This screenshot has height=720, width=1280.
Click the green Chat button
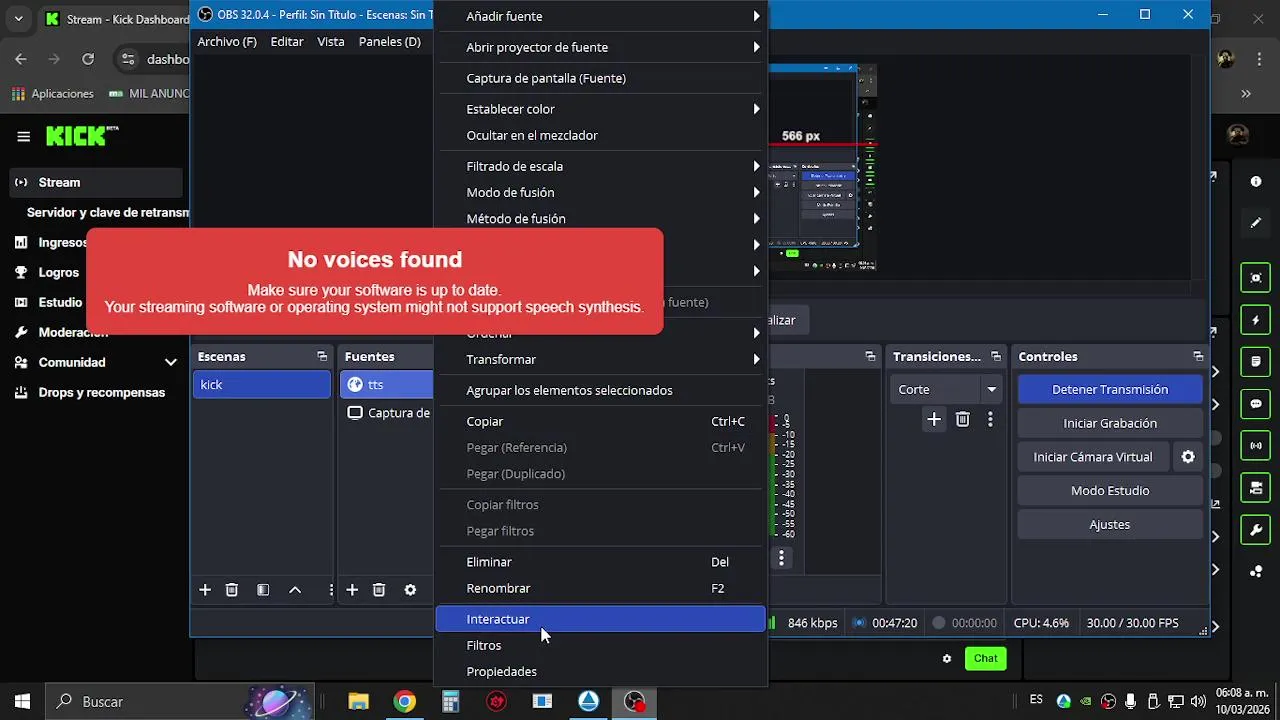coord(985,658)
